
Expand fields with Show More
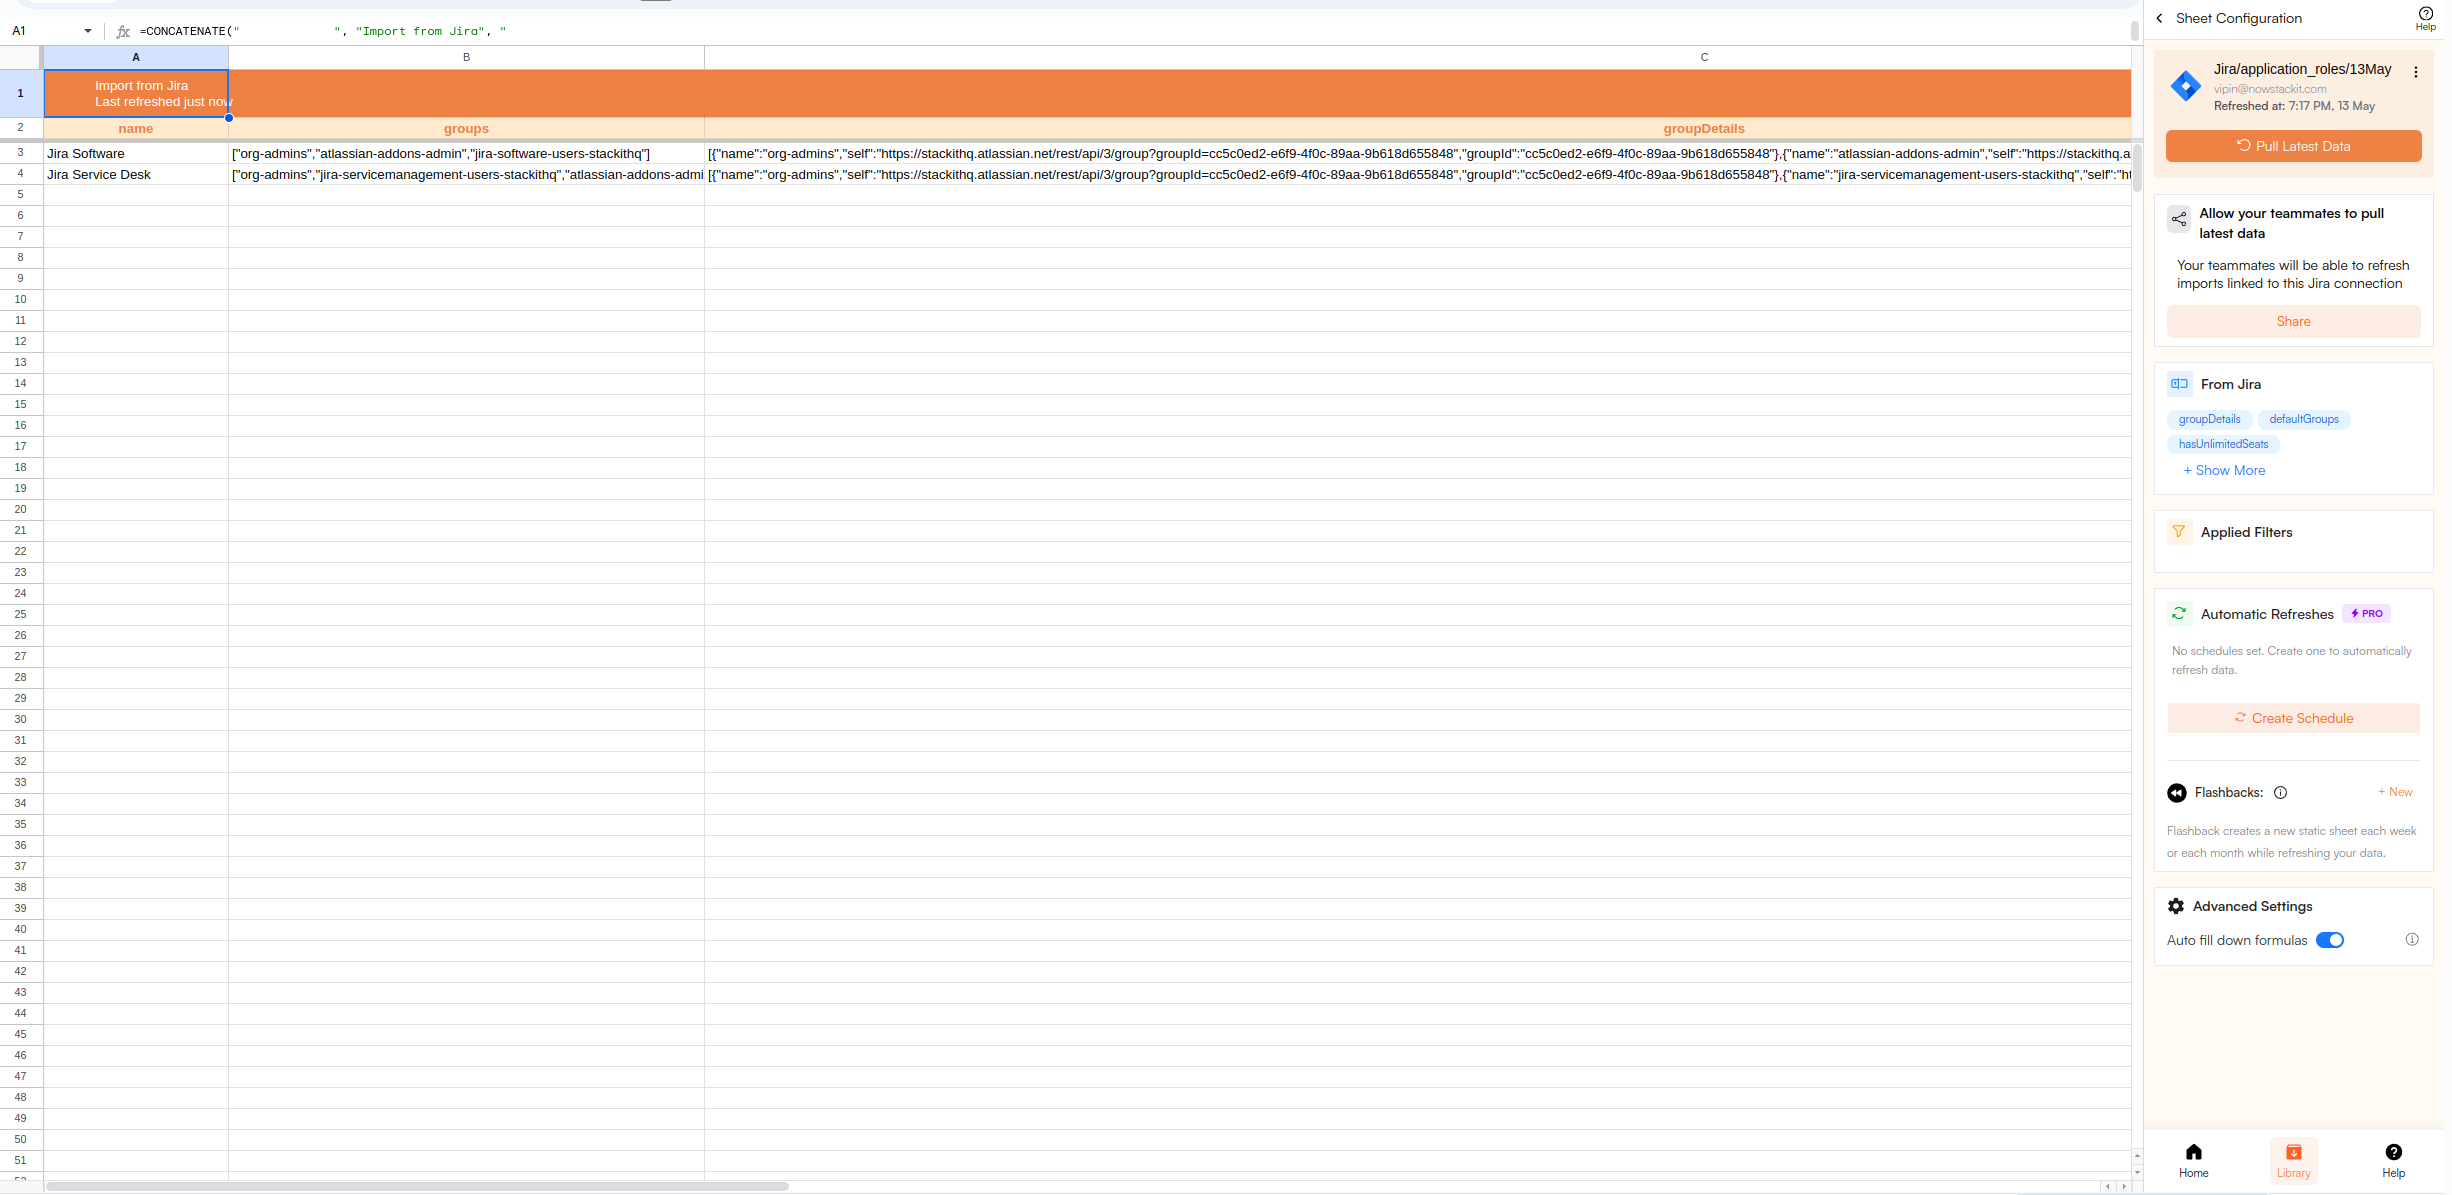[x=2224, y=470]
